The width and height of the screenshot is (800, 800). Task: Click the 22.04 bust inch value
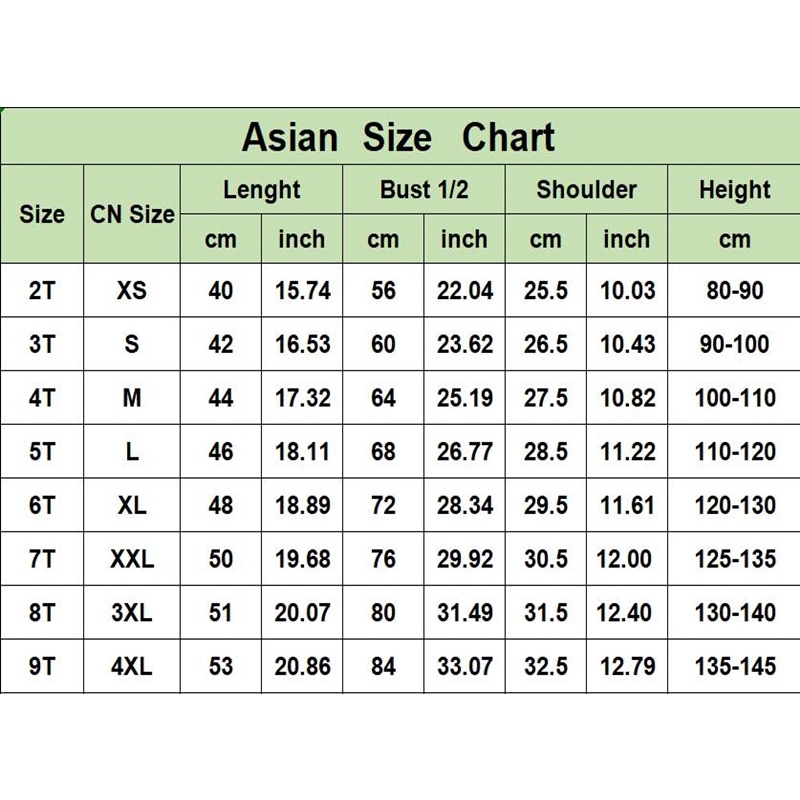point(465,291)
